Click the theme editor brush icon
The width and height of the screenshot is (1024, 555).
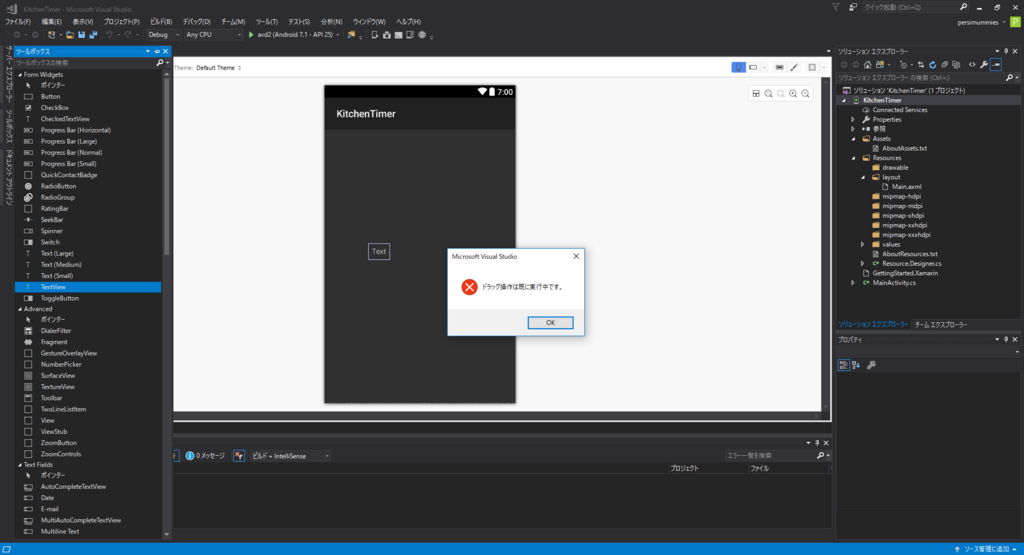794,67
